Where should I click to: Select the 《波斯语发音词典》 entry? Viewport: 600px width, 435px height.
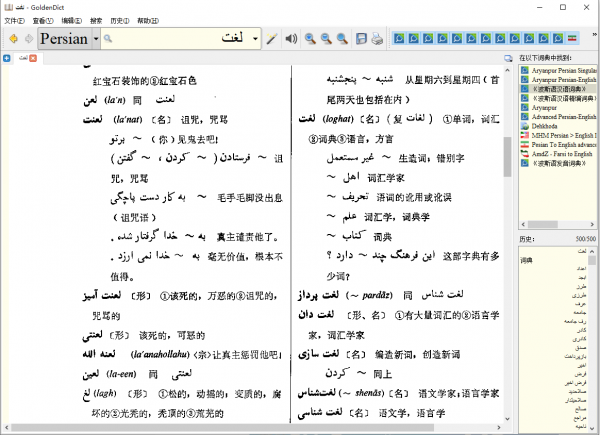(558, 163)
